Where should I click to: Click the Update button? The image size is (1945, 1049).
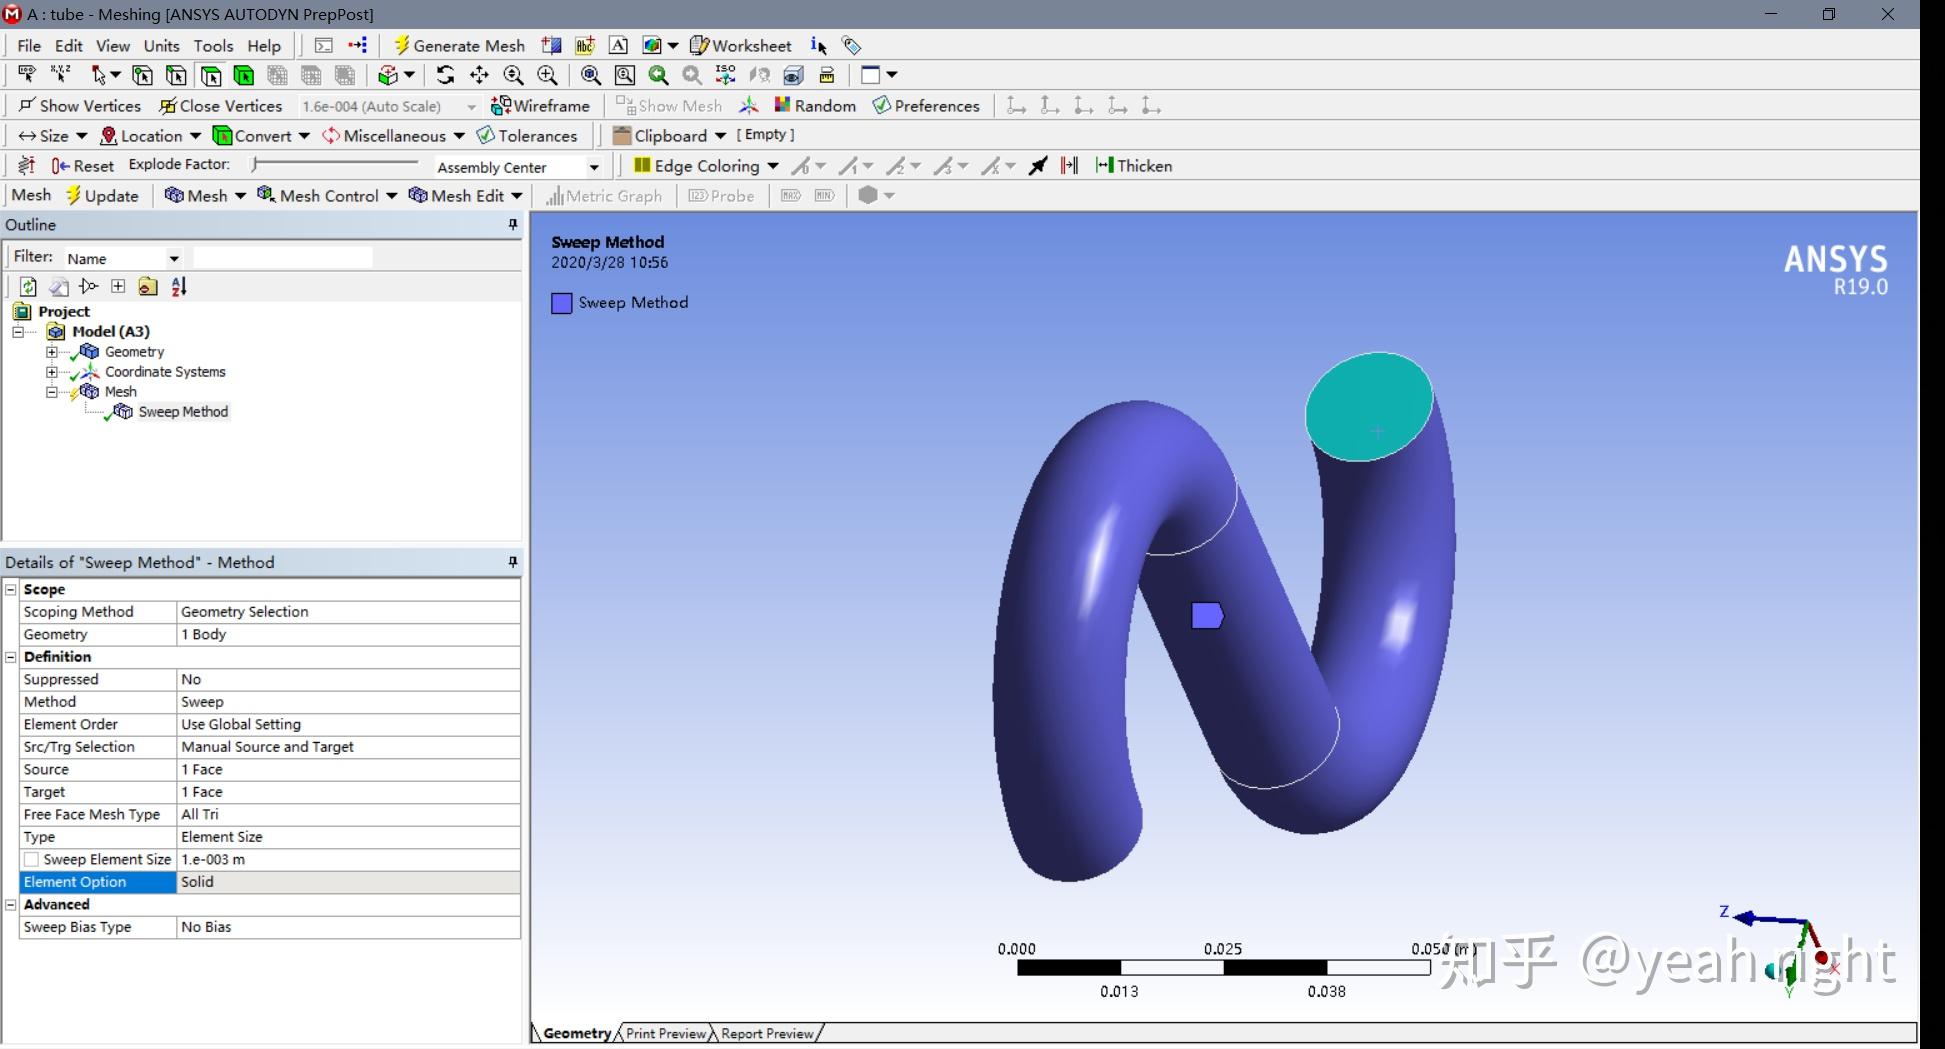(x=102, y=196)
